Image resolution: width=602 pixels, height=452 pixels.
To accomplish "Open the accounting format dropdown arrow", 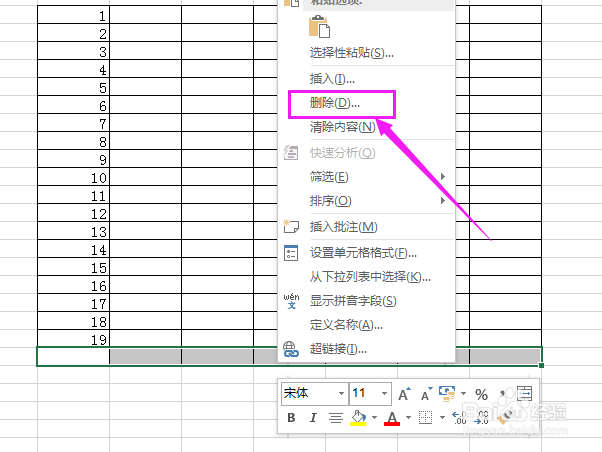I will [x=463, y=394].
